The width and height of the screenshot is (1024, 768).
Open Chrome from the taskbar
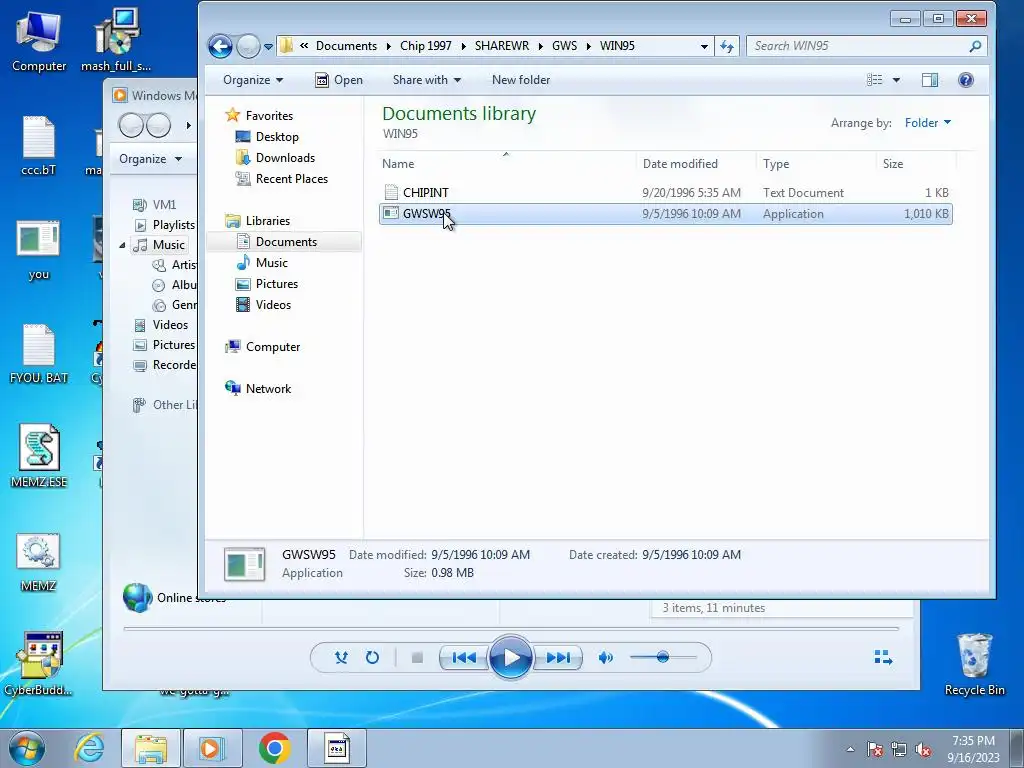tap(274, 748)
